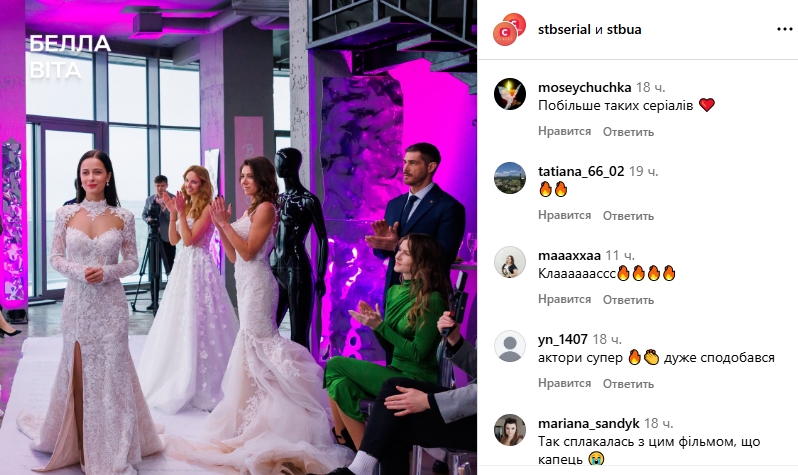This screenshot has width=798, height=475.
Task: Open maaaxxaa's profile avatar
Action: point(509,262)
